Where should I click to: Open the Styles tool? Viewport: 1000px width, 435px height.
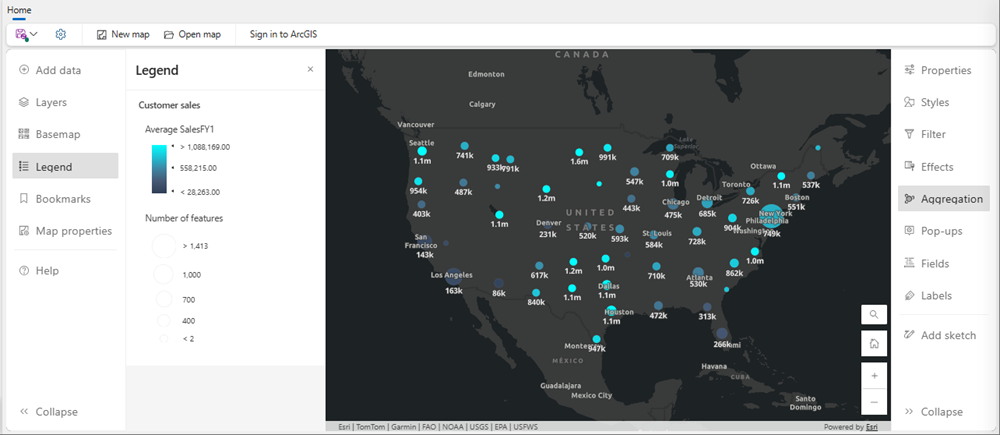(944, 102)
